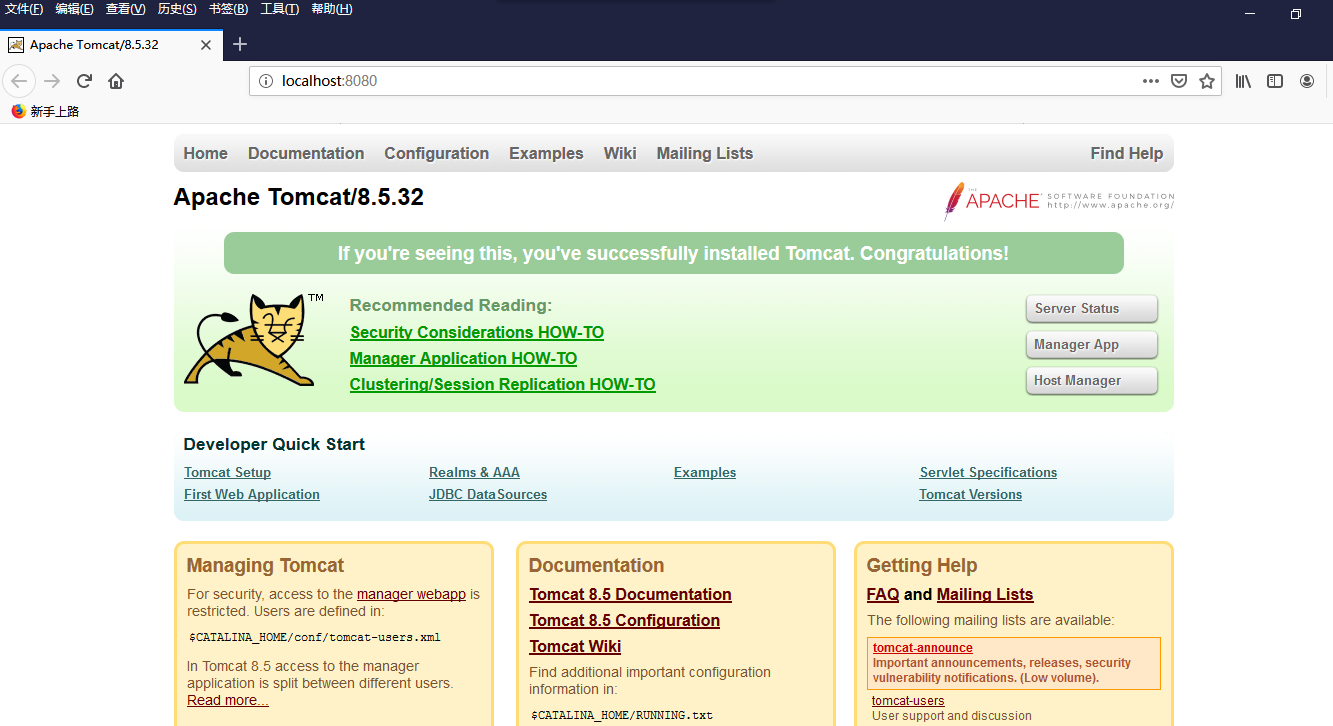This screenshot has height=726, width=1333.
Task: Open the Firefox account icon
Action: [1307, 81]
